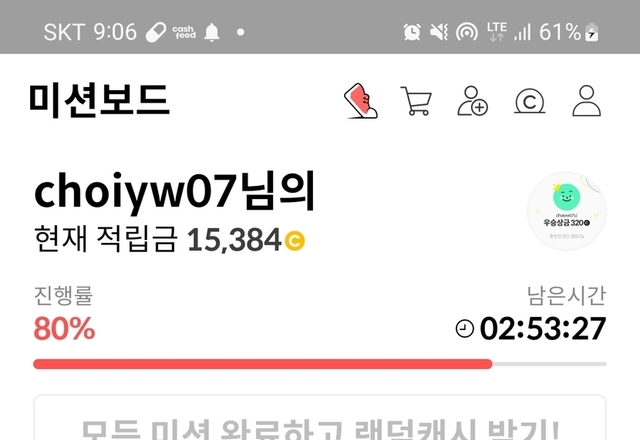Tap the invite friend icon

(x=473, y=101)
